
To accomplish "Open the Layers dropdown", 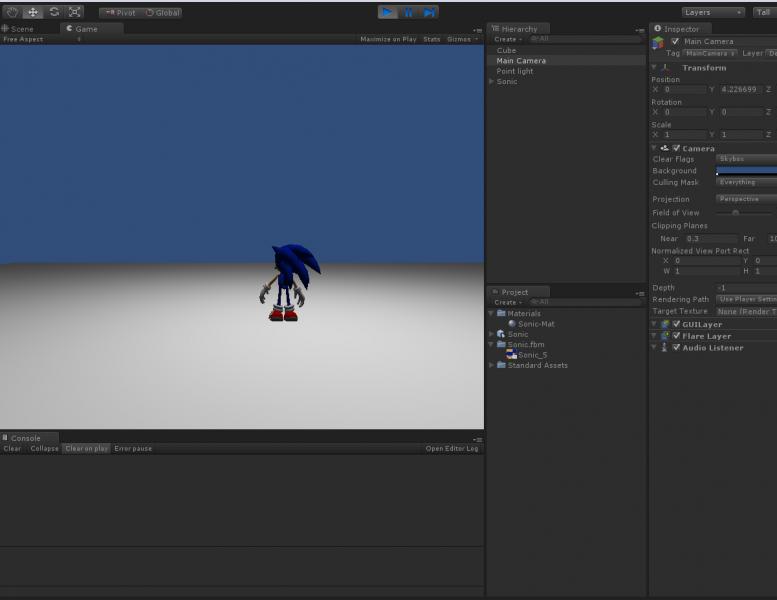I will [x=713, y=12].
